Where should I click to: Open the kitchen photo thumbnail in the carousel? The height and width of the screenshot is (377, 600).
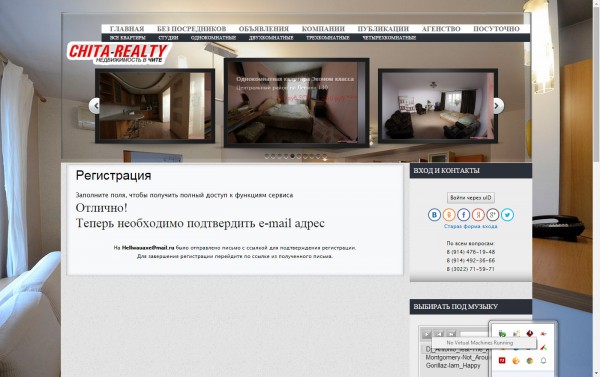tap(155, 106)
